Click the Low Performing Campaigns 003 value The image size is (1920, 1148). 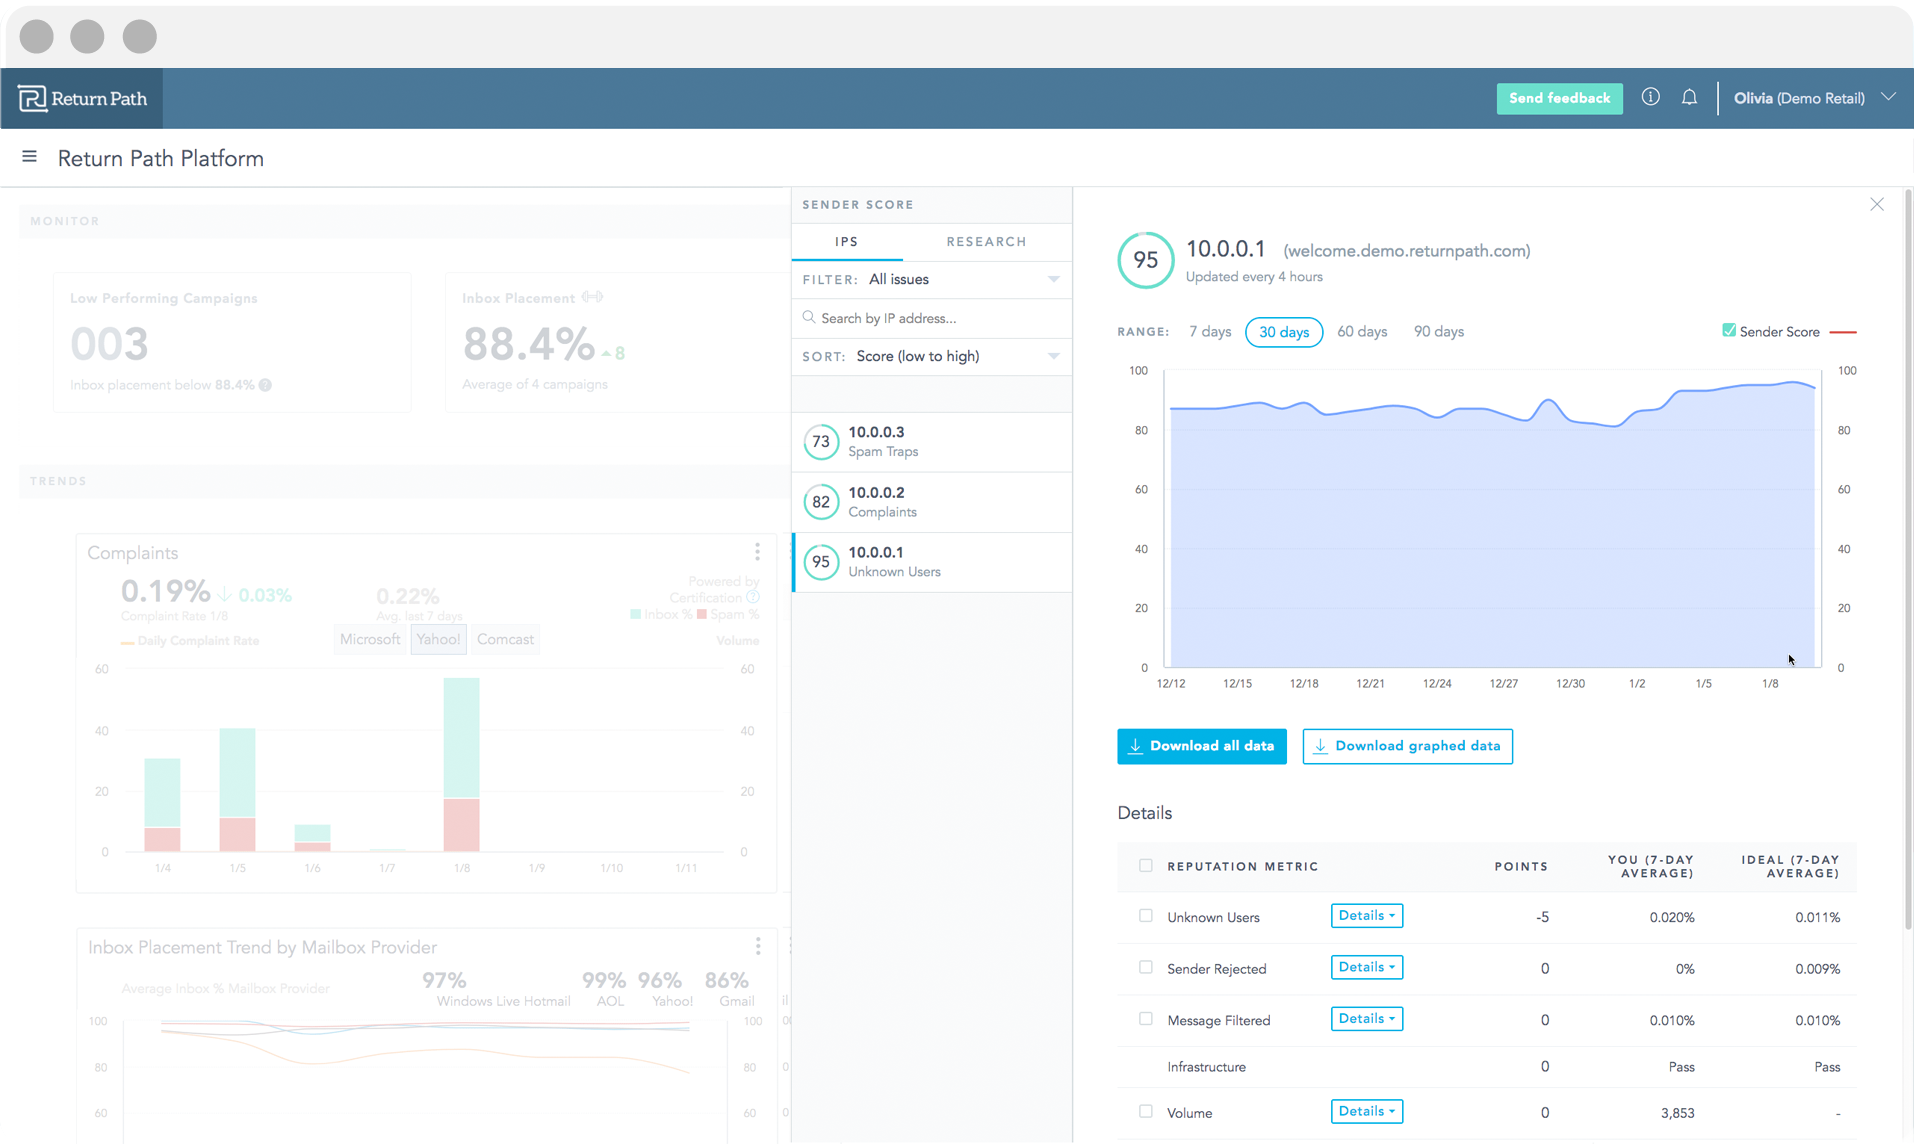(110, 345)
